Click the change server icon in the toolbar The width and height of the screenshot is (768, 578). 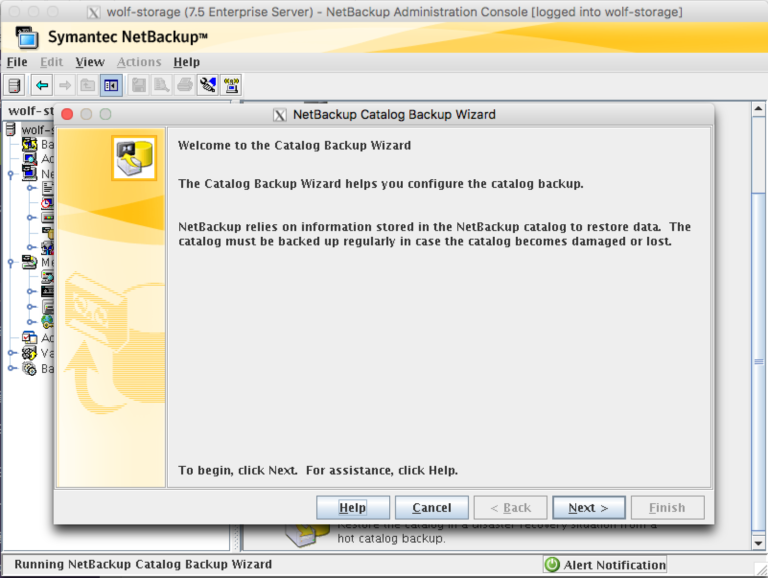point(15,86)
